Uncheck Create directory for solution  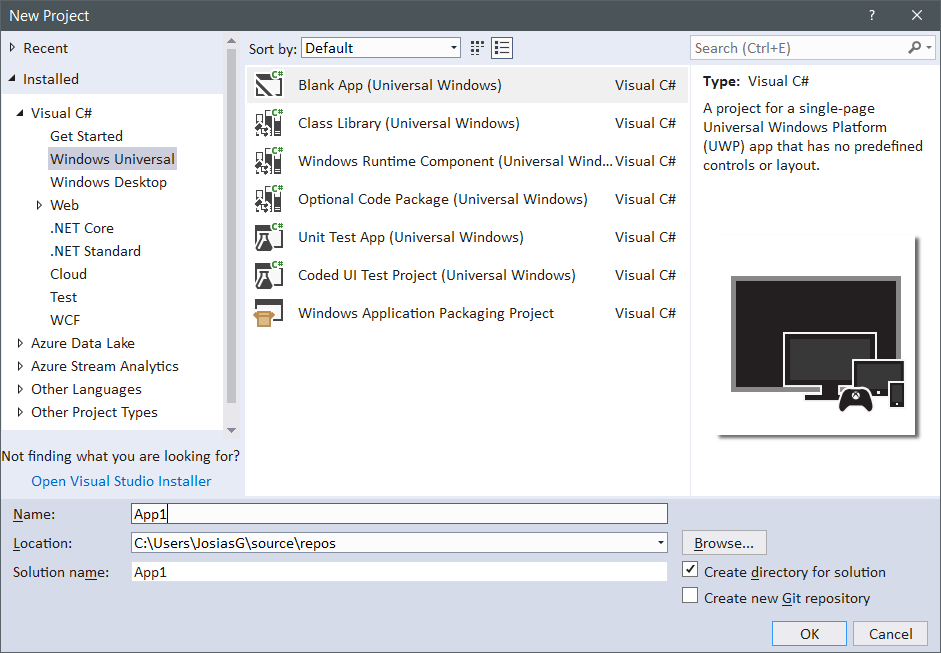click(x=690, y=571)
